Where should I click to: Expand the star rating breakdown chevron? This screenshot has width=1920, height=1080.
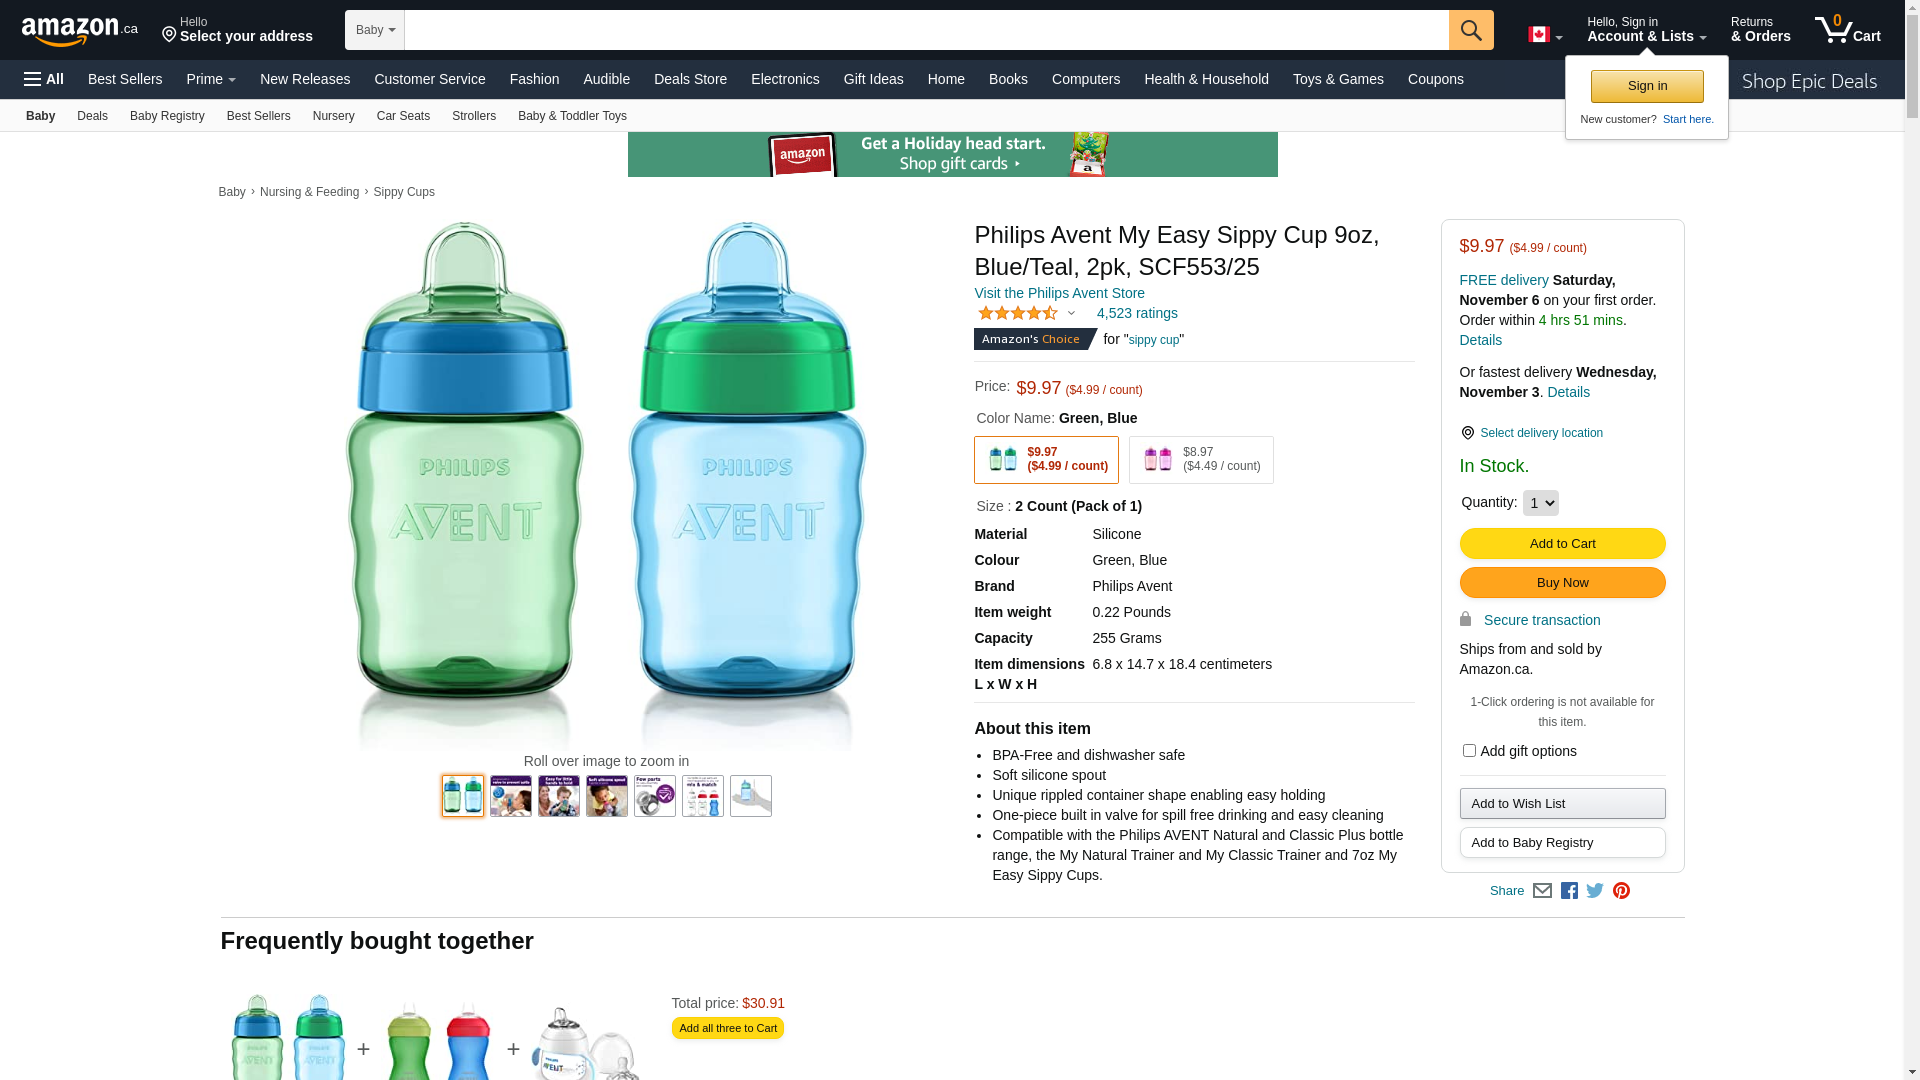point(1071,314)
